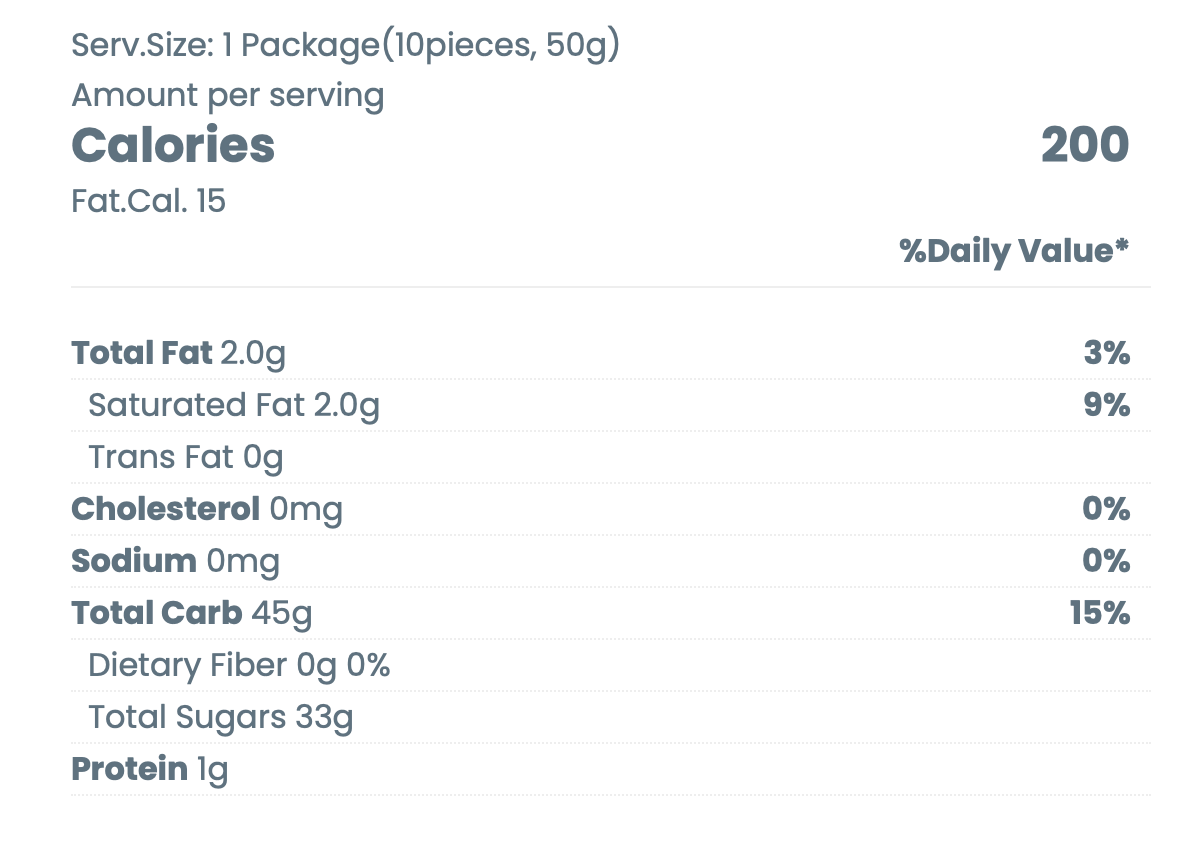The width and height of the screenshot is (1186, 856).
Task: Select the Cholesterol 0mg row label
Action: coord(207,509)
